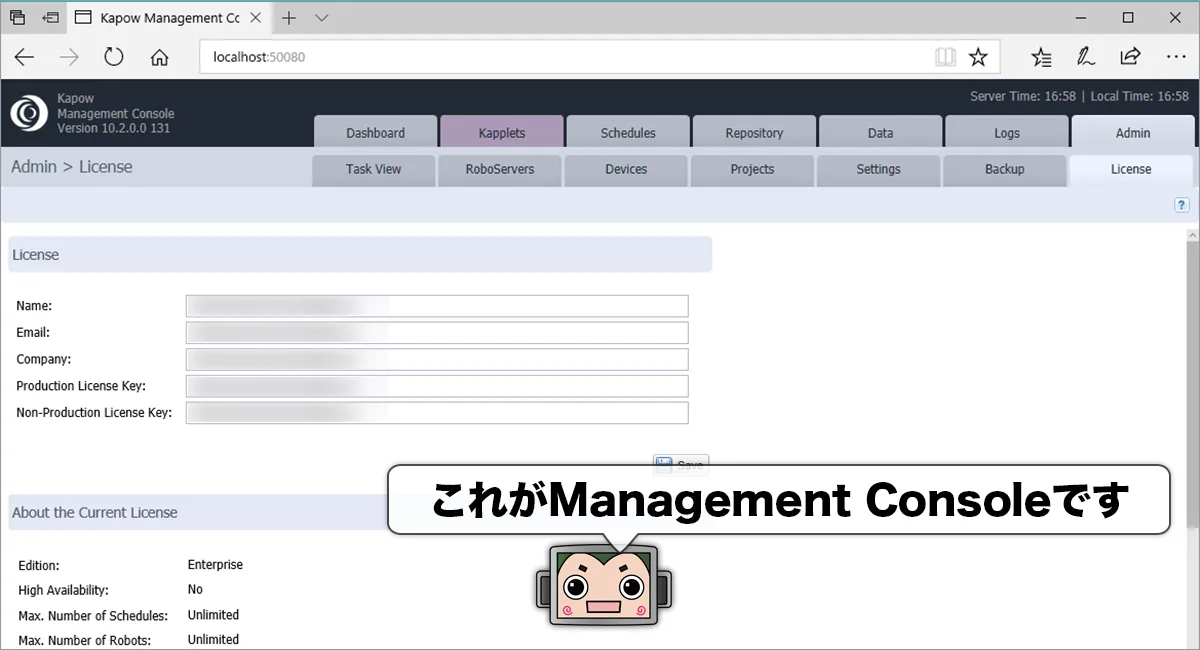Go to the Backup sub-tab
Screen dimensions: 1200x650
pyautogui.click(x=1004, y=170)
